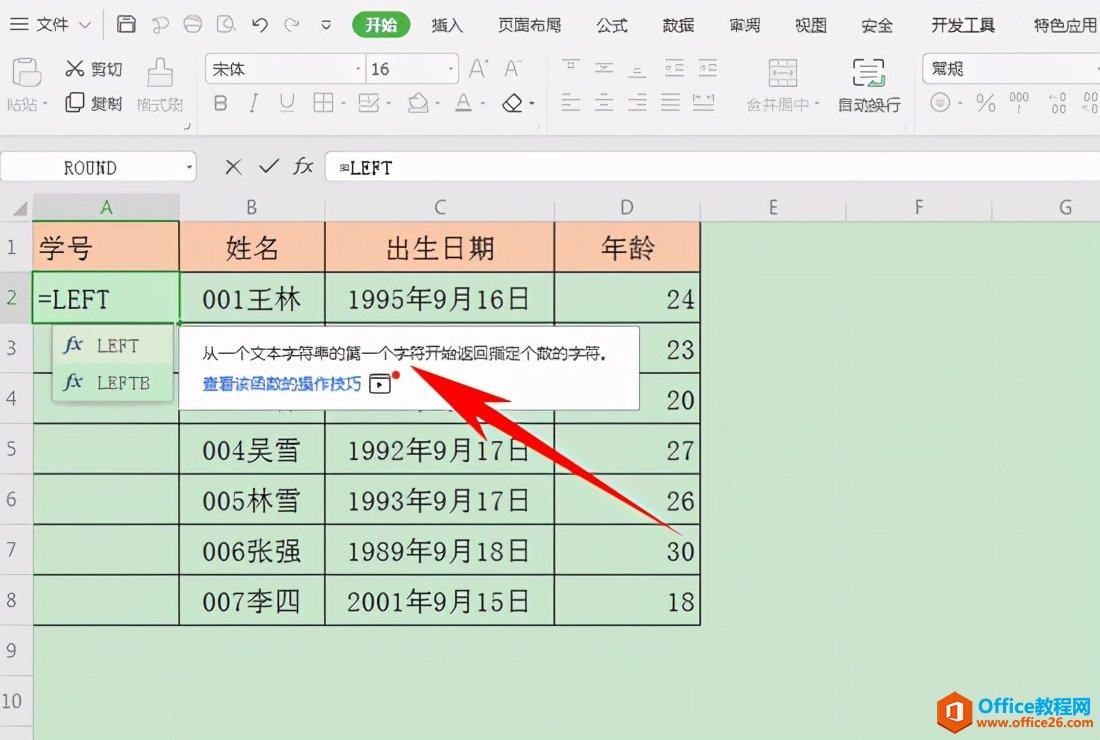Click the font color A icon
The width and height of the screenshot is (1100, 740).
click(463, 103)
